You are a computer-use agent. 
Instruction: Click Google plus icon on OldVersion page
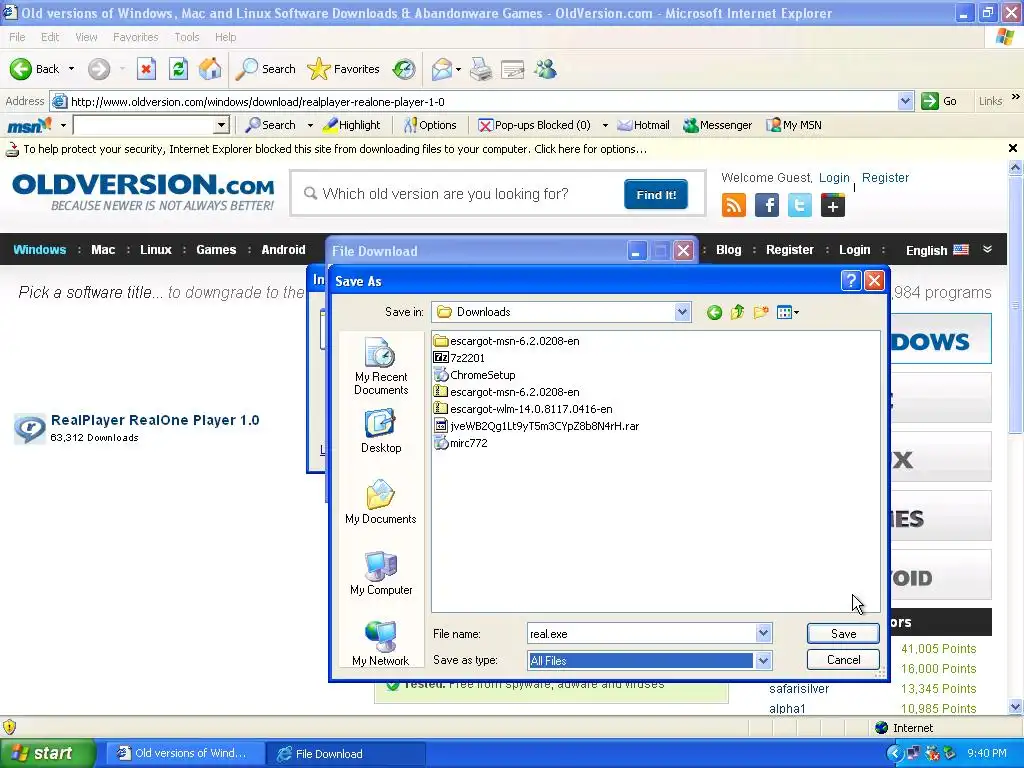coord(833,205)
